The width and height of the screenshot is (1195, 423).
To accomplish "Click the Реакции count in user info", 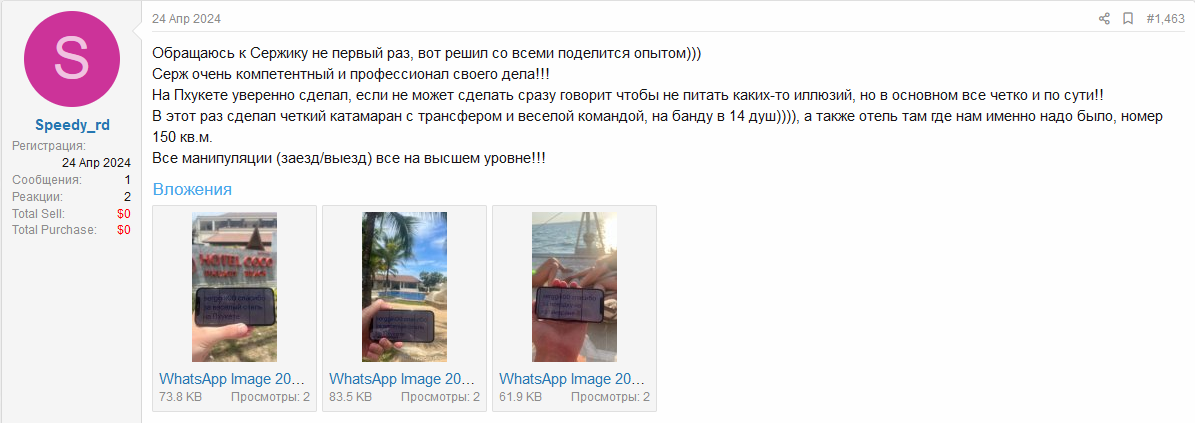I will pos(127,197).
